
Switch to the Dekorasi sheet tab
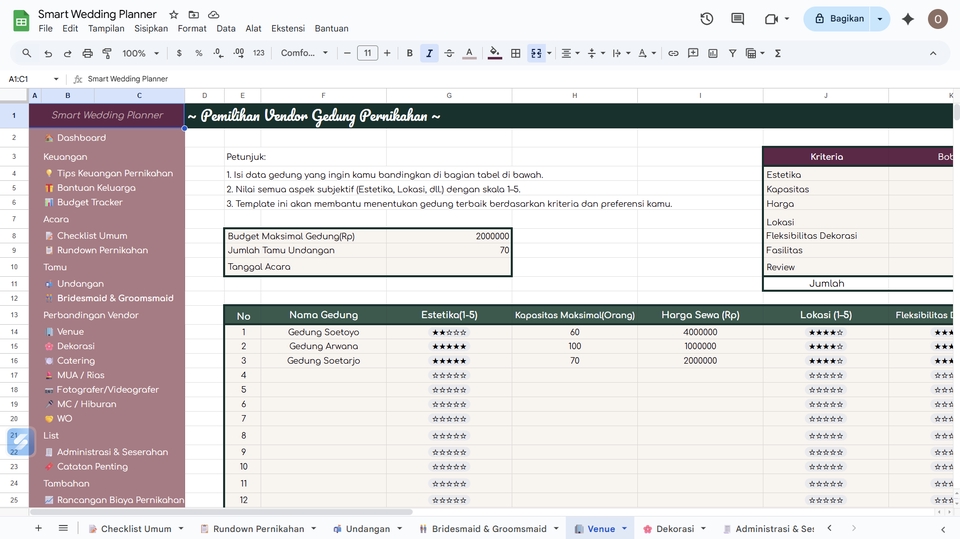pos(675,529)
